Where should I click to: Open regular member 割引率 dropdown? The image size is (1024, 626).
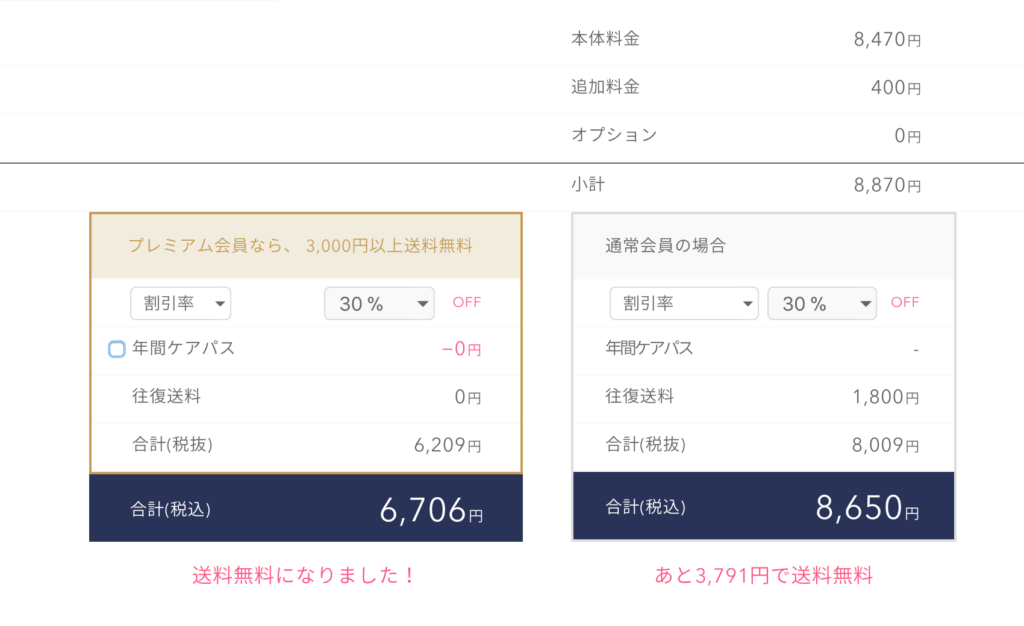coord(684,304)
